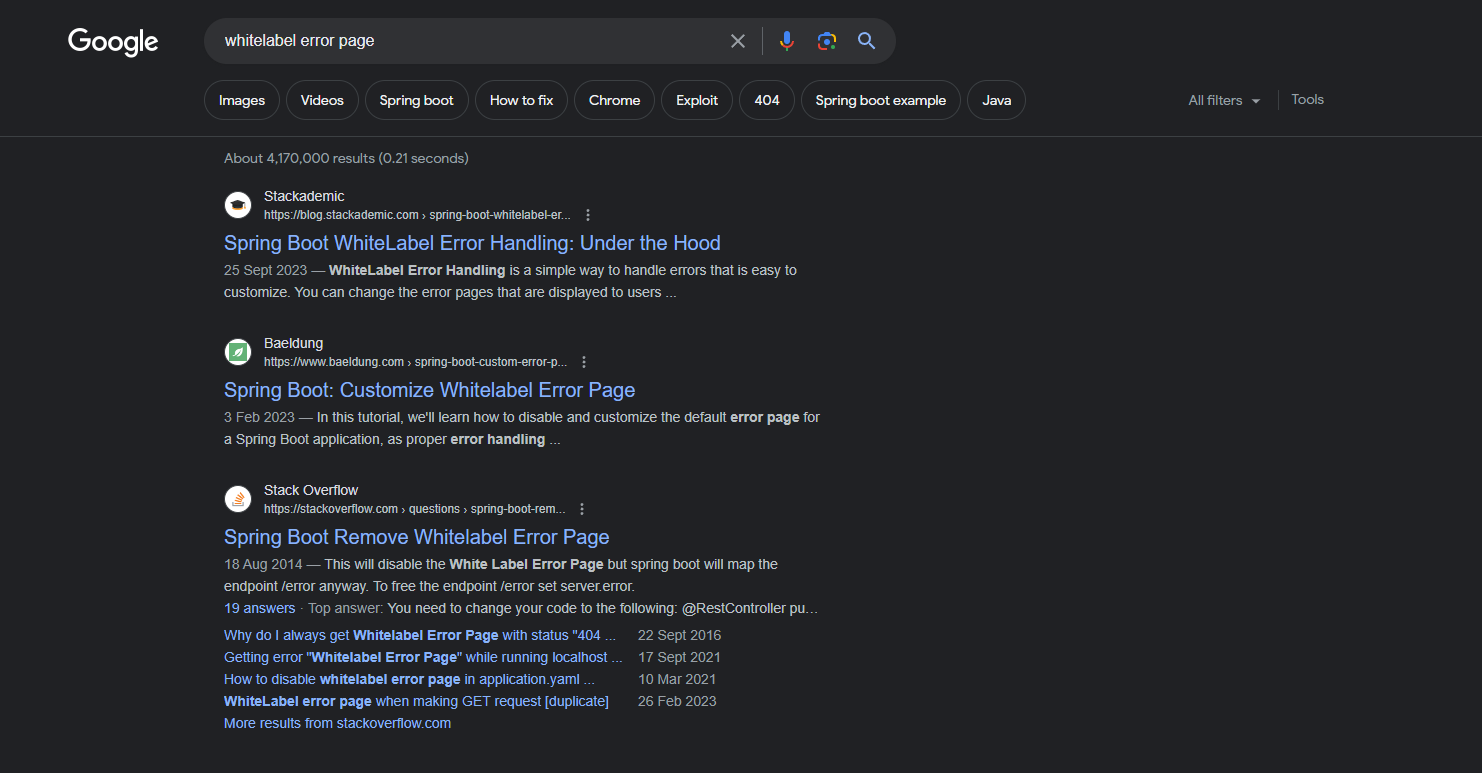Select the Java filter chip
1482x773 pixels.
(997, 100)
